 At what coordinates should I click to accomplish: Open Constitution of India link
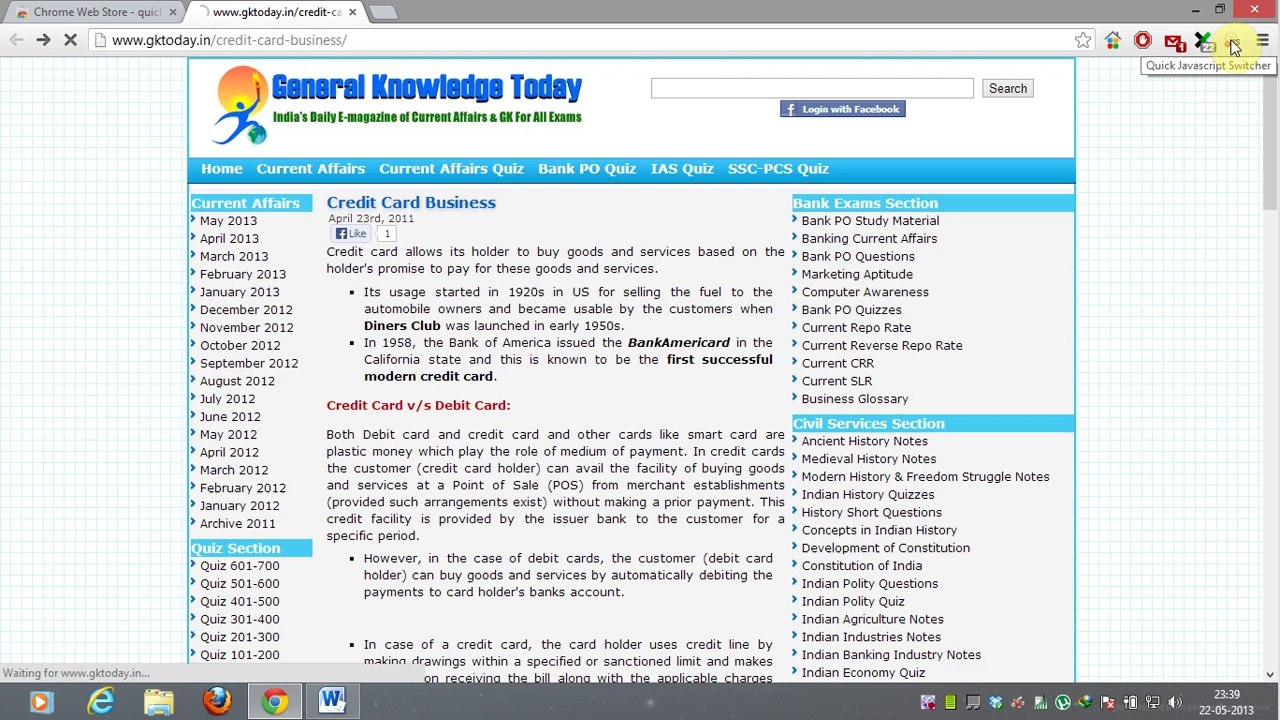pyautogui.click(x=862, y=566)
